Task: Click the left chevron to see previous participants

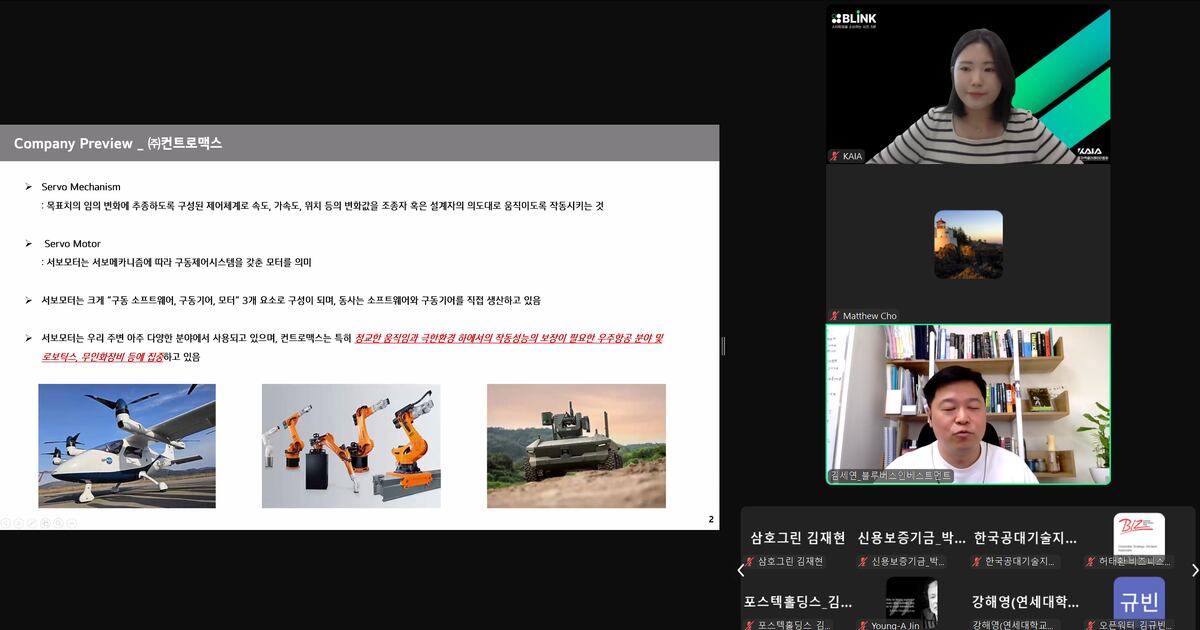Action: (740, 570)
